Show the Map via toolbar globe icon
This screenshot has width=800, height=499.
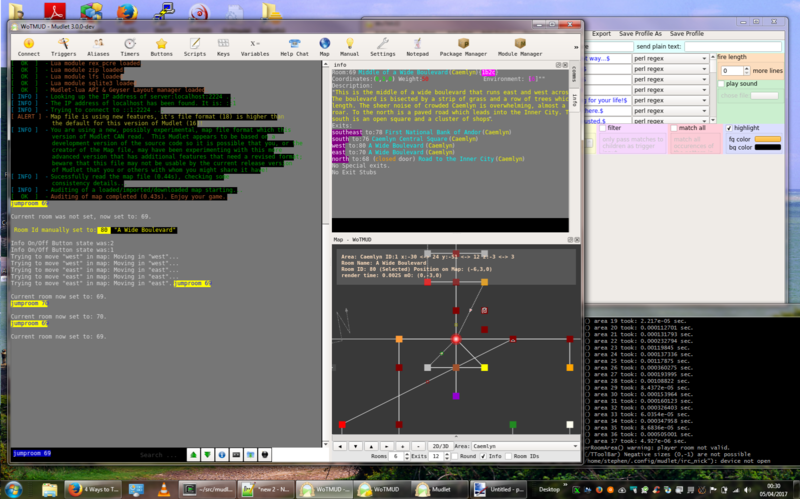click(324, 47)
